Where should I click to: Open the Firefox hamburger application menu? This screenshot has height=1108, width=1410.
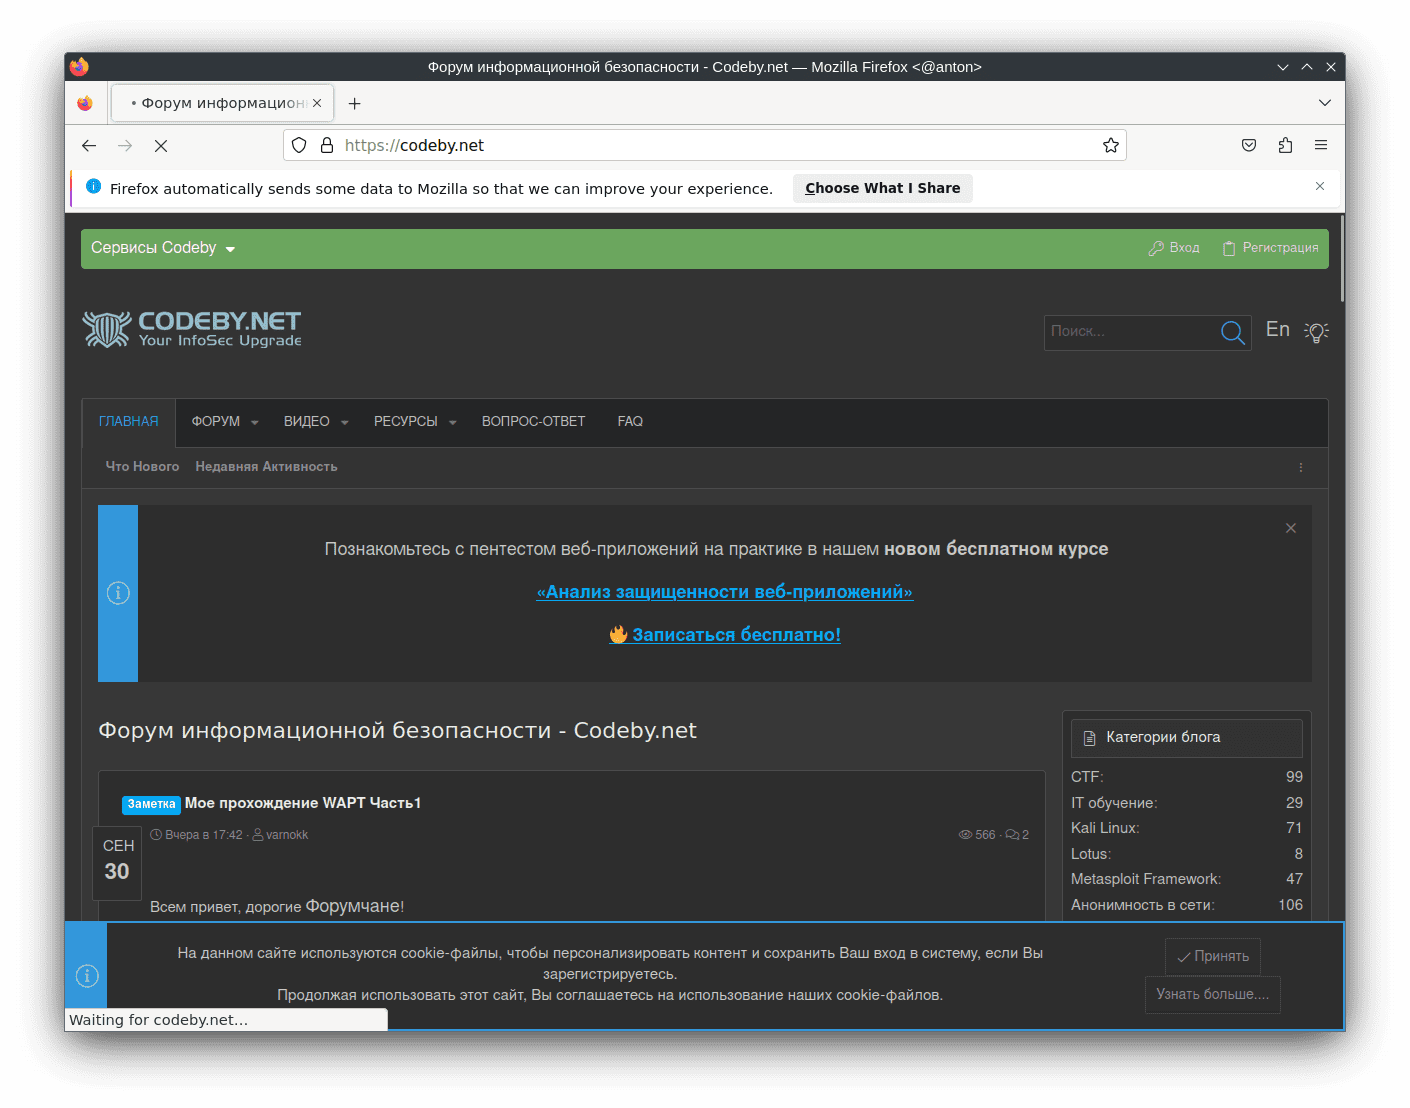pos(1320,145)
